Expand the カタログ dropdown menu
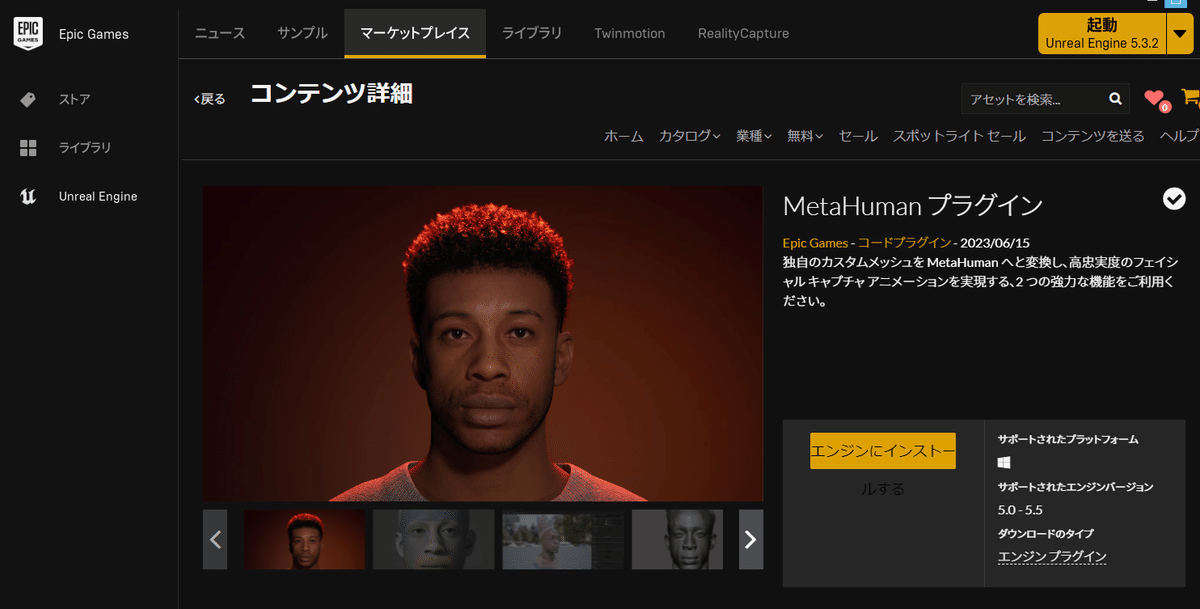Viewport: 1200px width, 609px height. [x=689, y=136]
